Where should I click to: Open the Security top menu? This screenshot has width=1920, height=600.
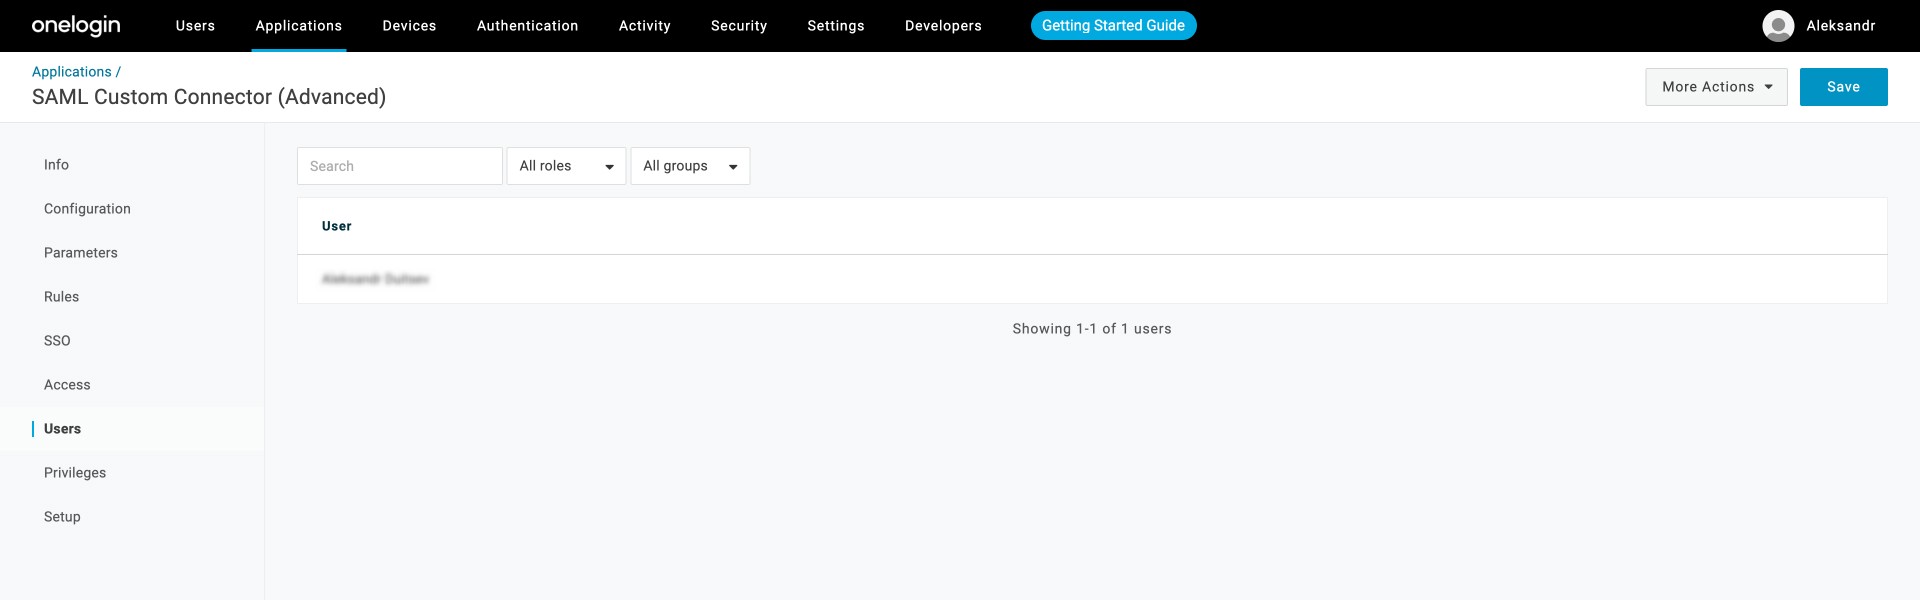point(739,26)
